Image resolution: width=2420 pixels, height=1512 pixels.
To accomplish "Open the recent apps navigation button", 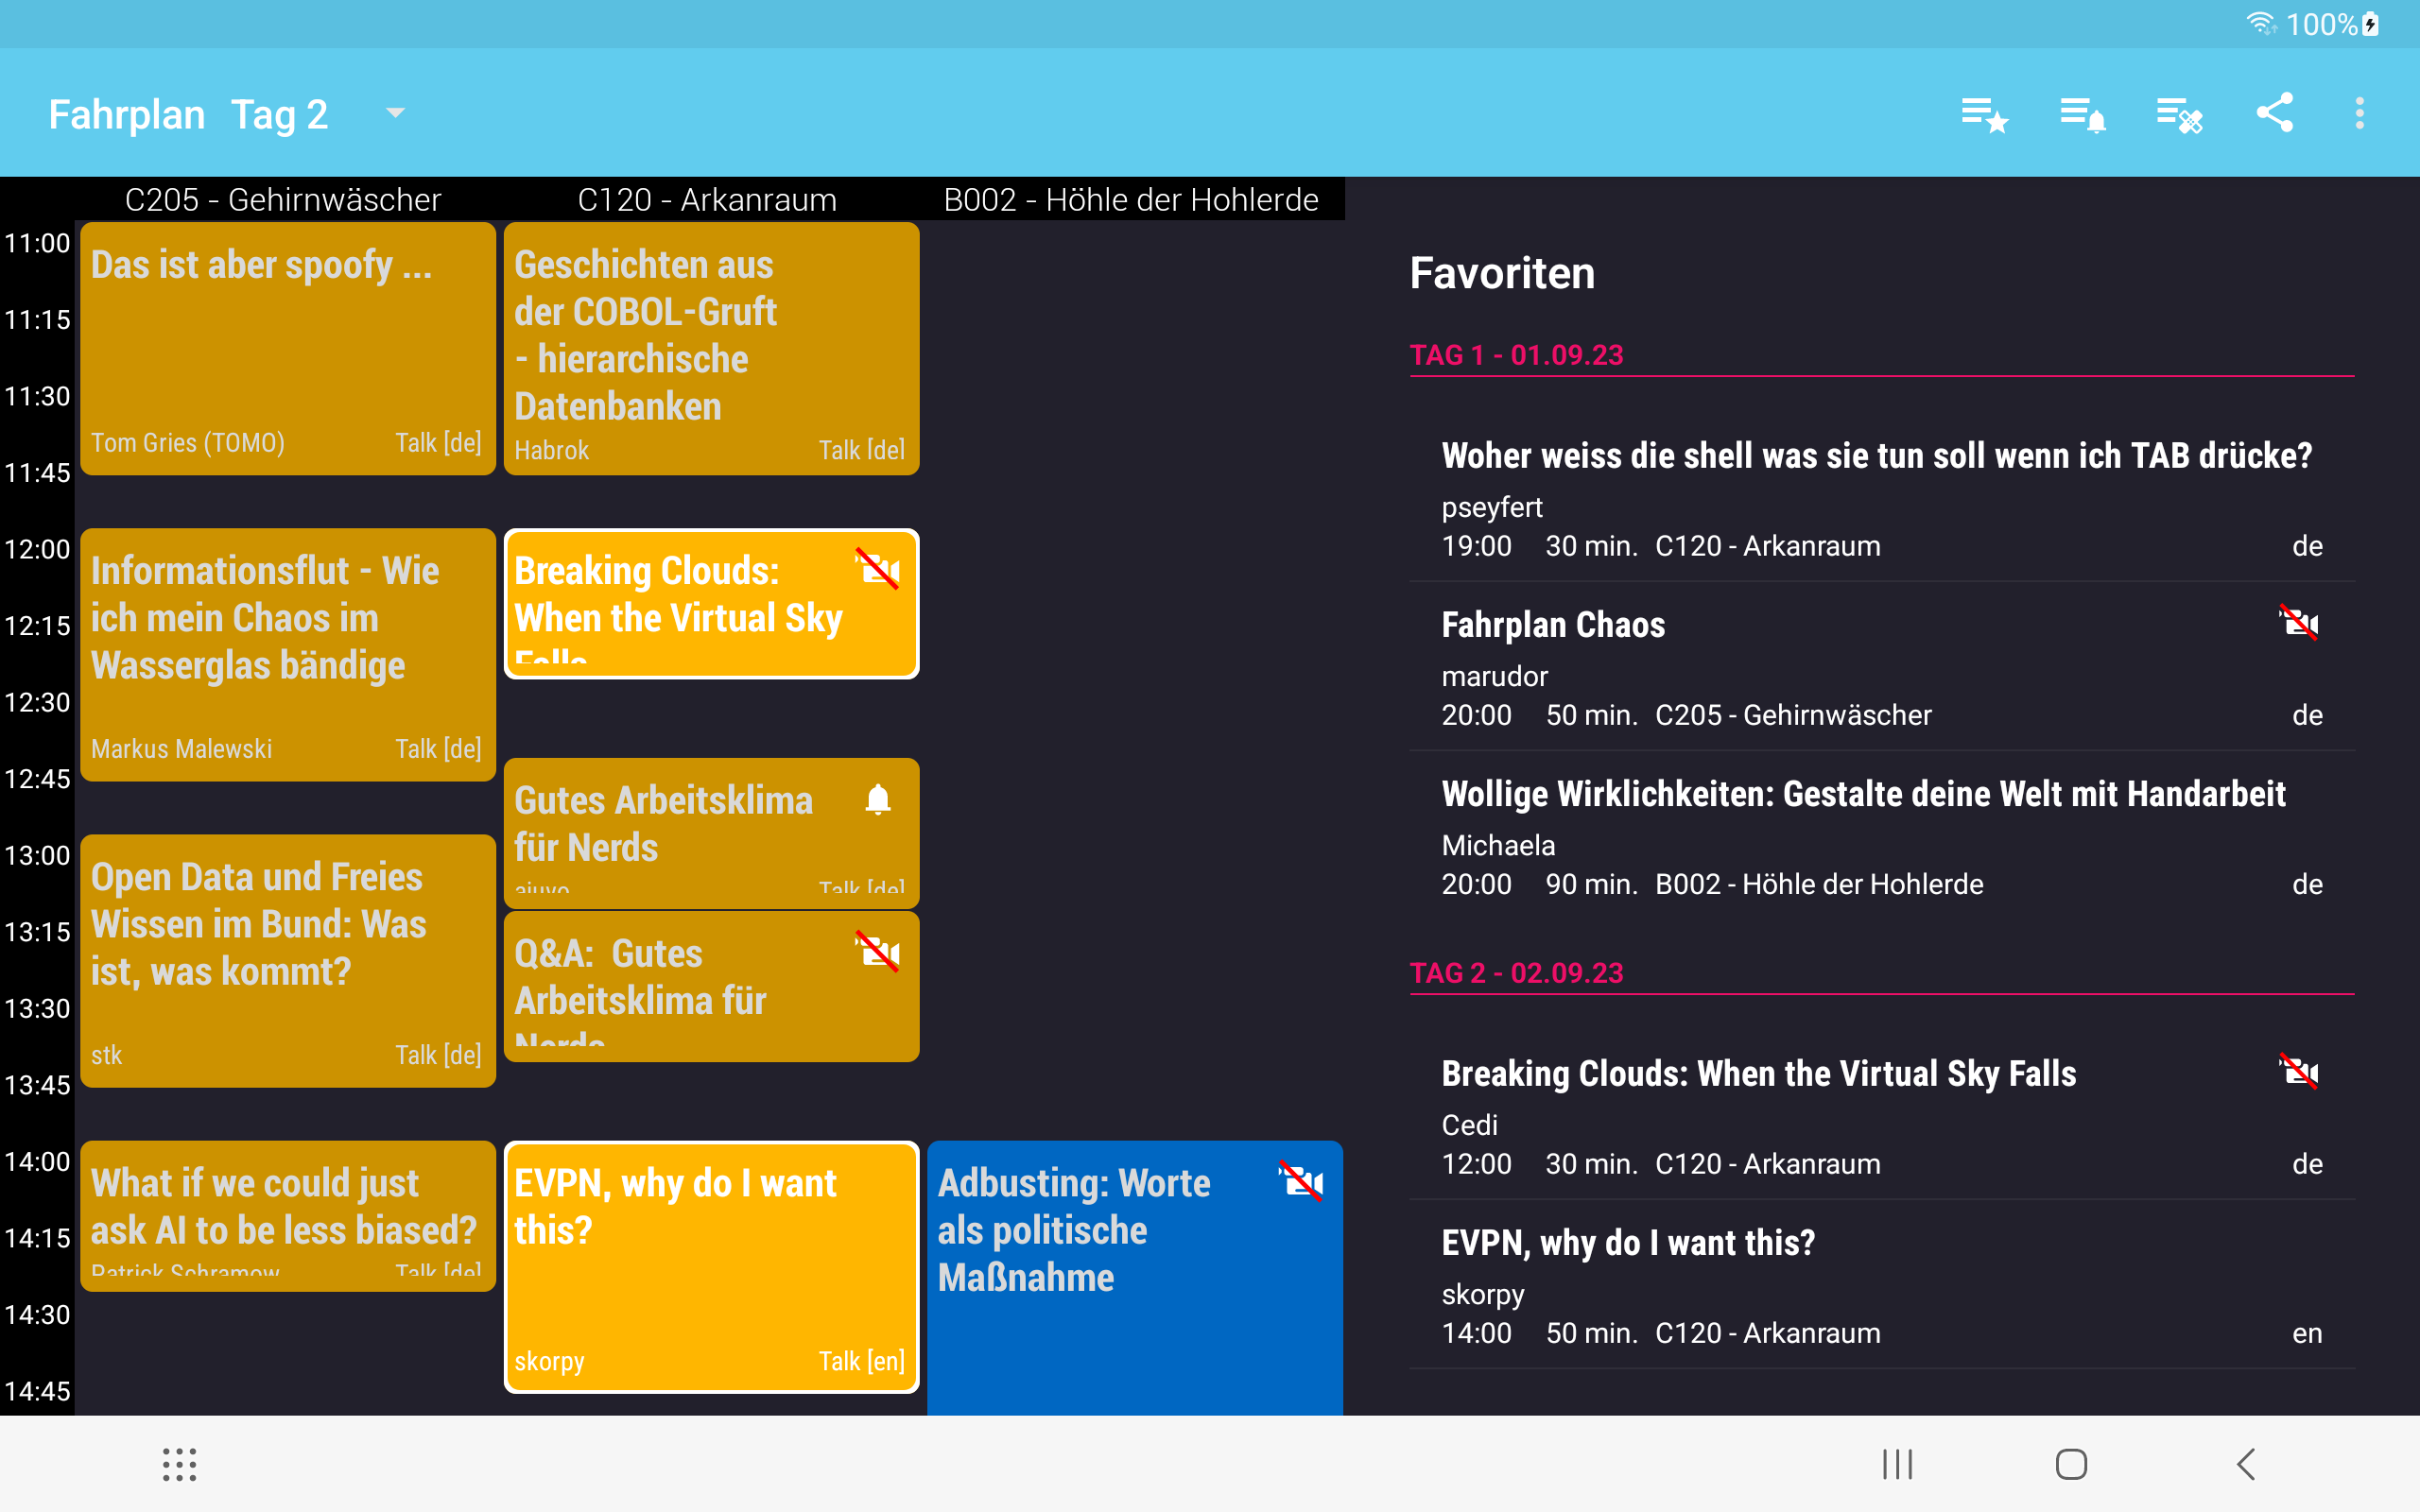I will click(1897, 1464).
